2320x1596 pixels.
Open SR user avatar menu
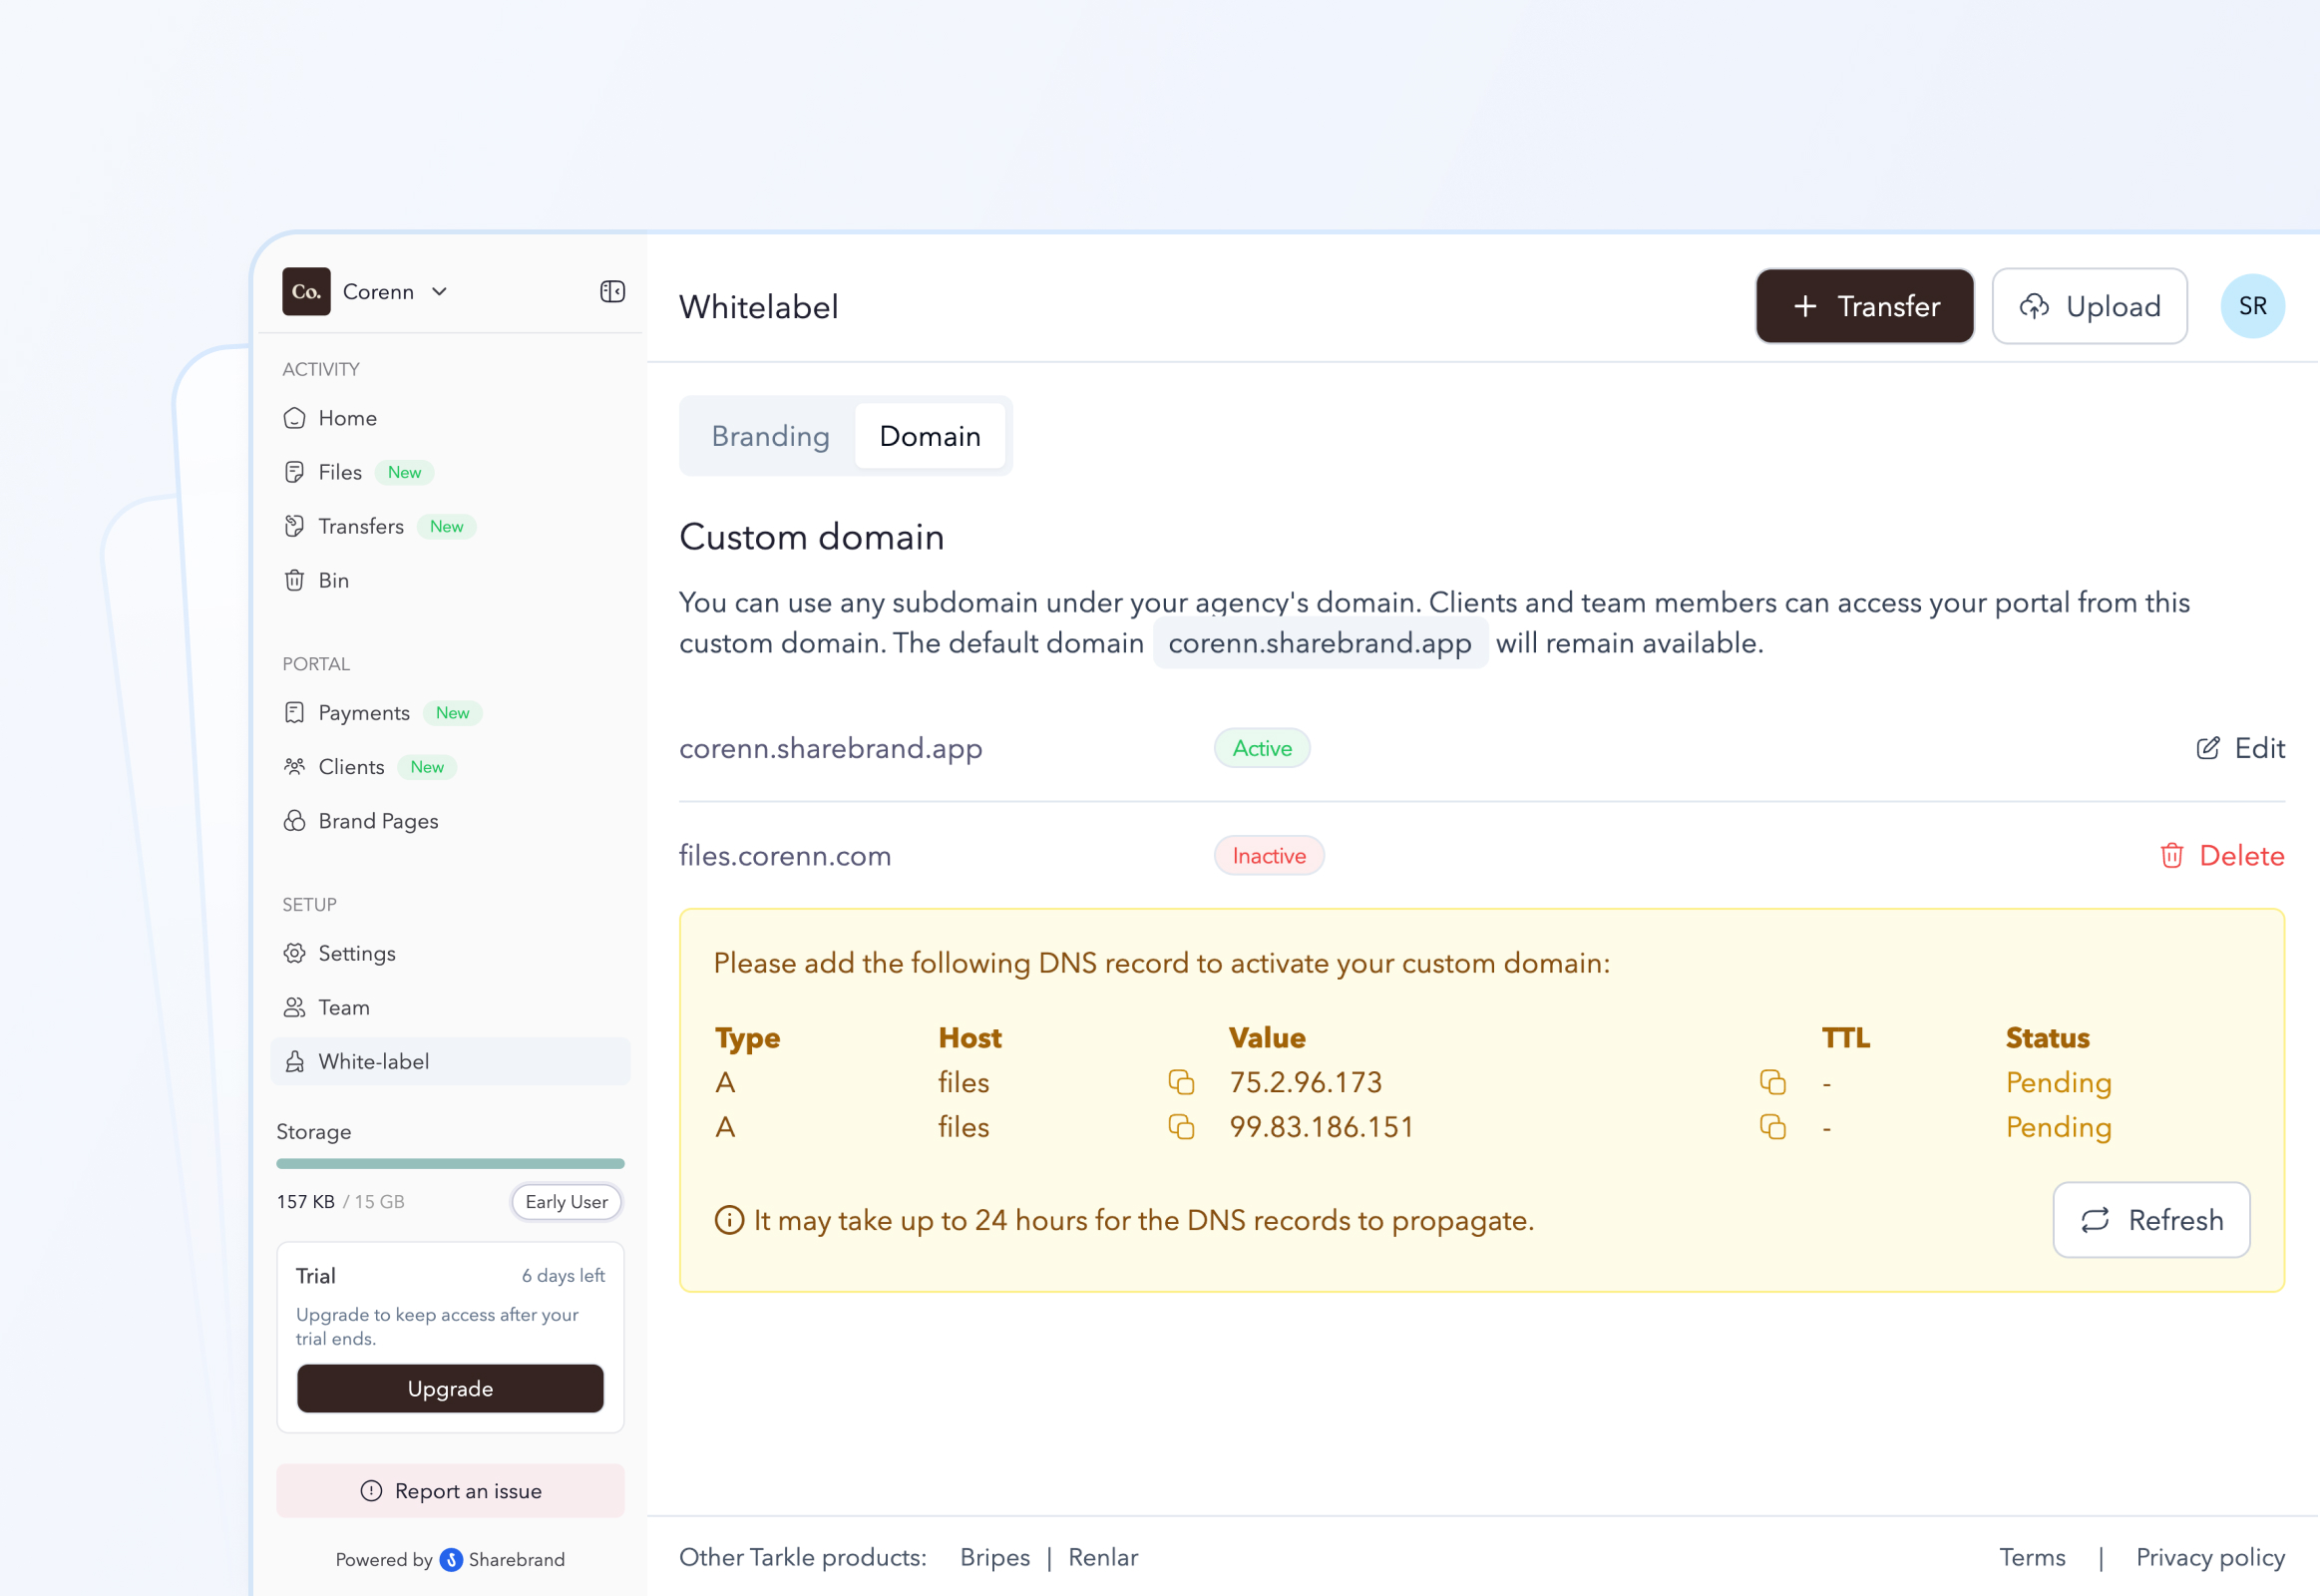pyautogui.click(x=2252, y=306)
